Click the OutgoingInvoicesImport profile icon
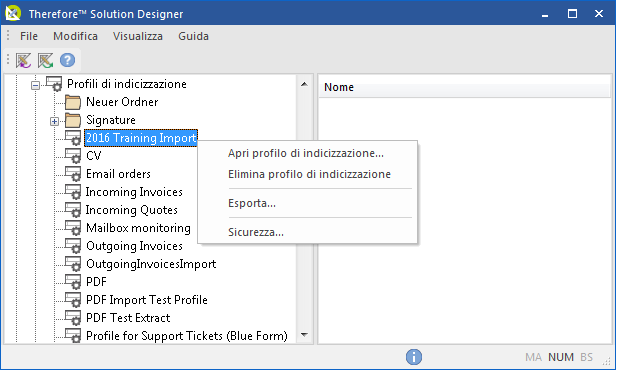The width and height of the screenshot is (617, 371). (73, 264)
